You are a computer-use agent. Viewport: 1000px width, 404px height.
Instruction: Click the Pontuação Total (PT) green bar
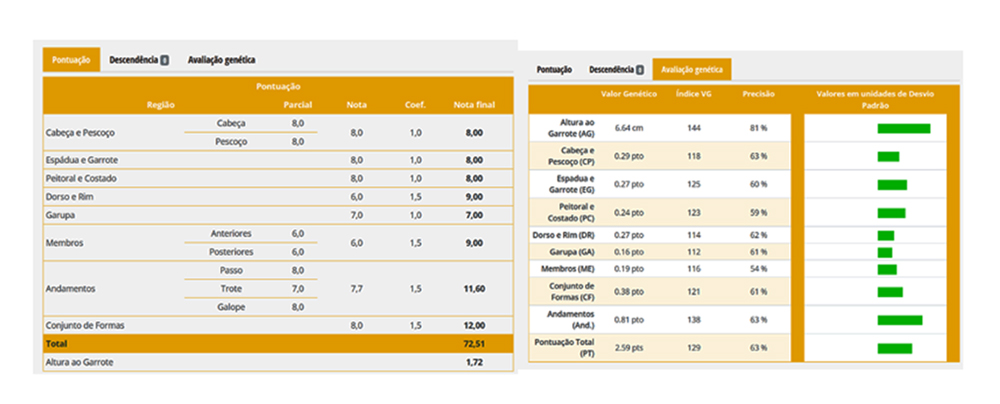click(895, 348)
